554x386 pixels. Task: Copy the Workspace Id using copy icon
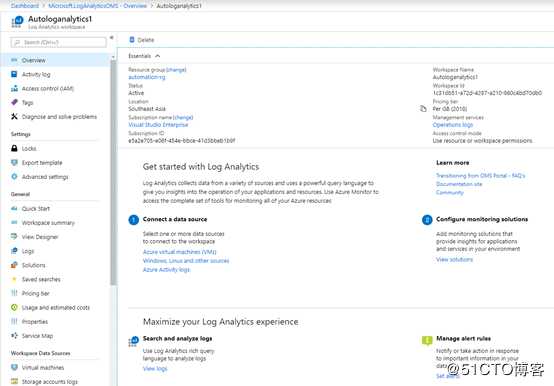pyautogui.click(x=423, y=108)
